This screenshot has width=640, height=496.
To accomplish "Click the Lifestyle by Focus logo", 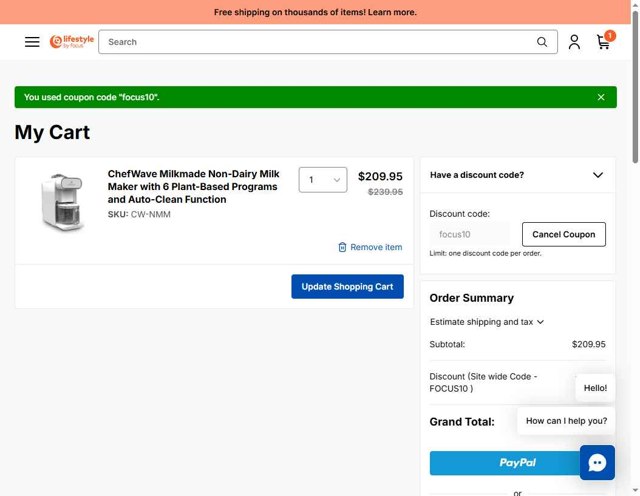I will coord(71,42).
